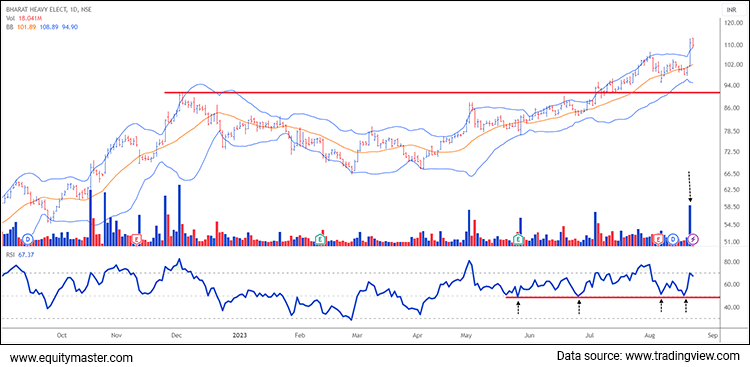The image size is (750, 367).
Task: Click the red earnings marker in August
Action: (x=659, y=238)
